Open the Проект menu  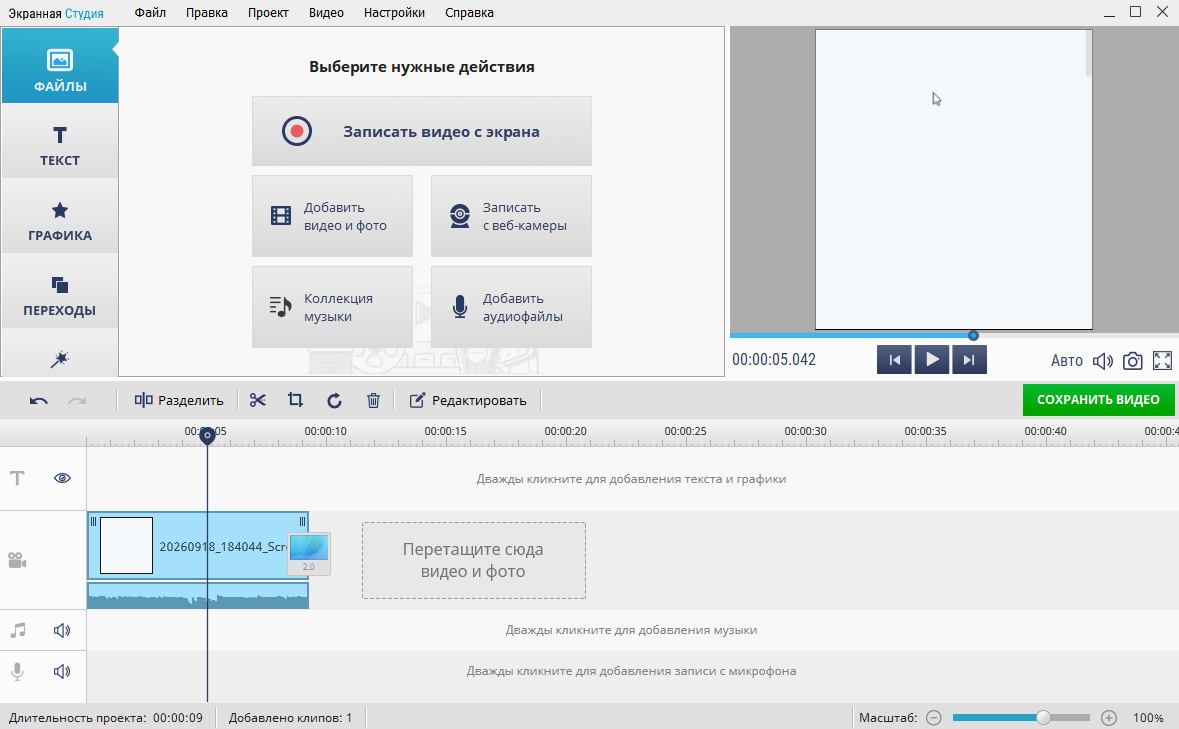[268, 13]
